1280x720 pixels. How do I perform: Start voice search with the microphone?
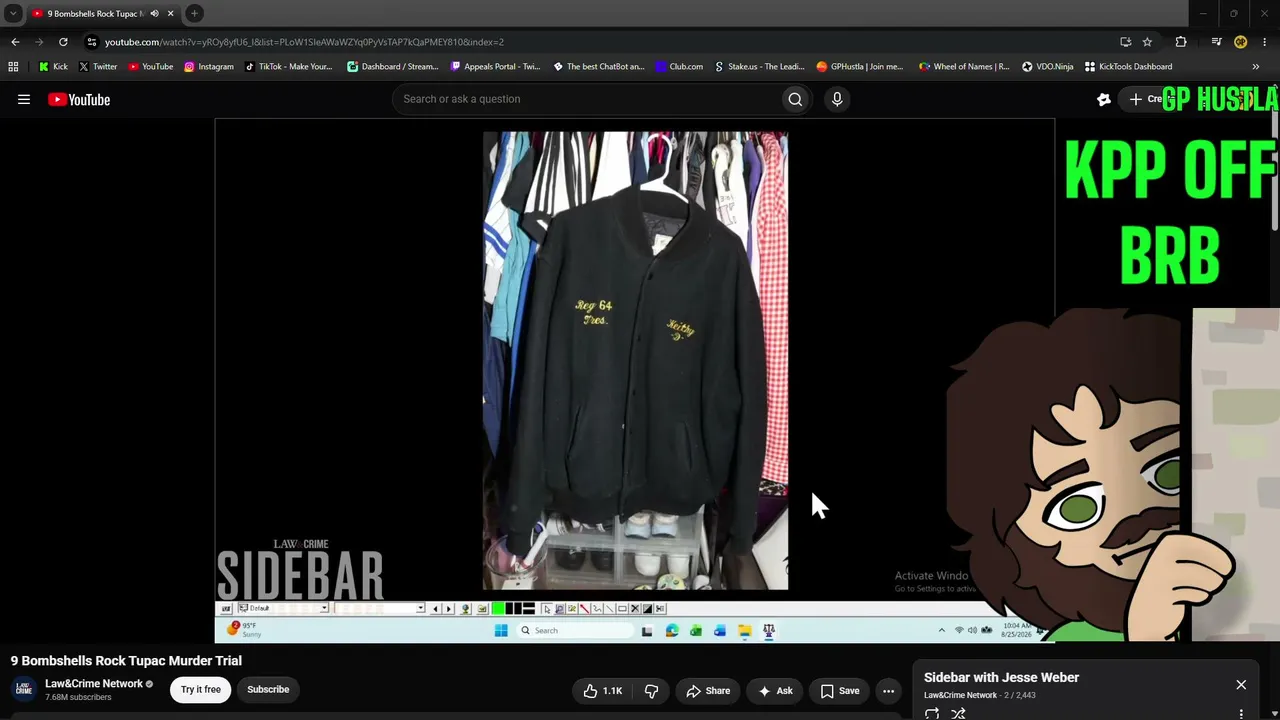(x=837, y=99)
